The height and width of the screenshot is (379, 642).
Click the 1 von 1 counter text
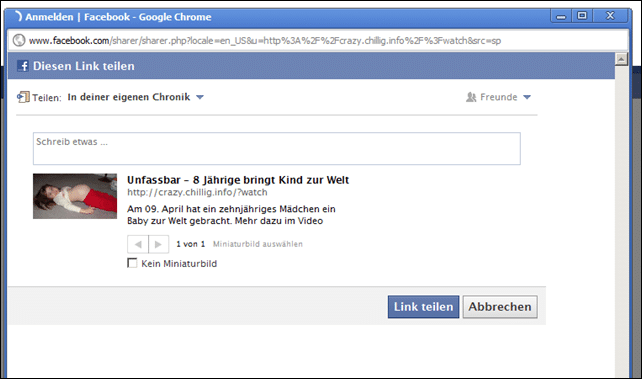click(190, 244)
